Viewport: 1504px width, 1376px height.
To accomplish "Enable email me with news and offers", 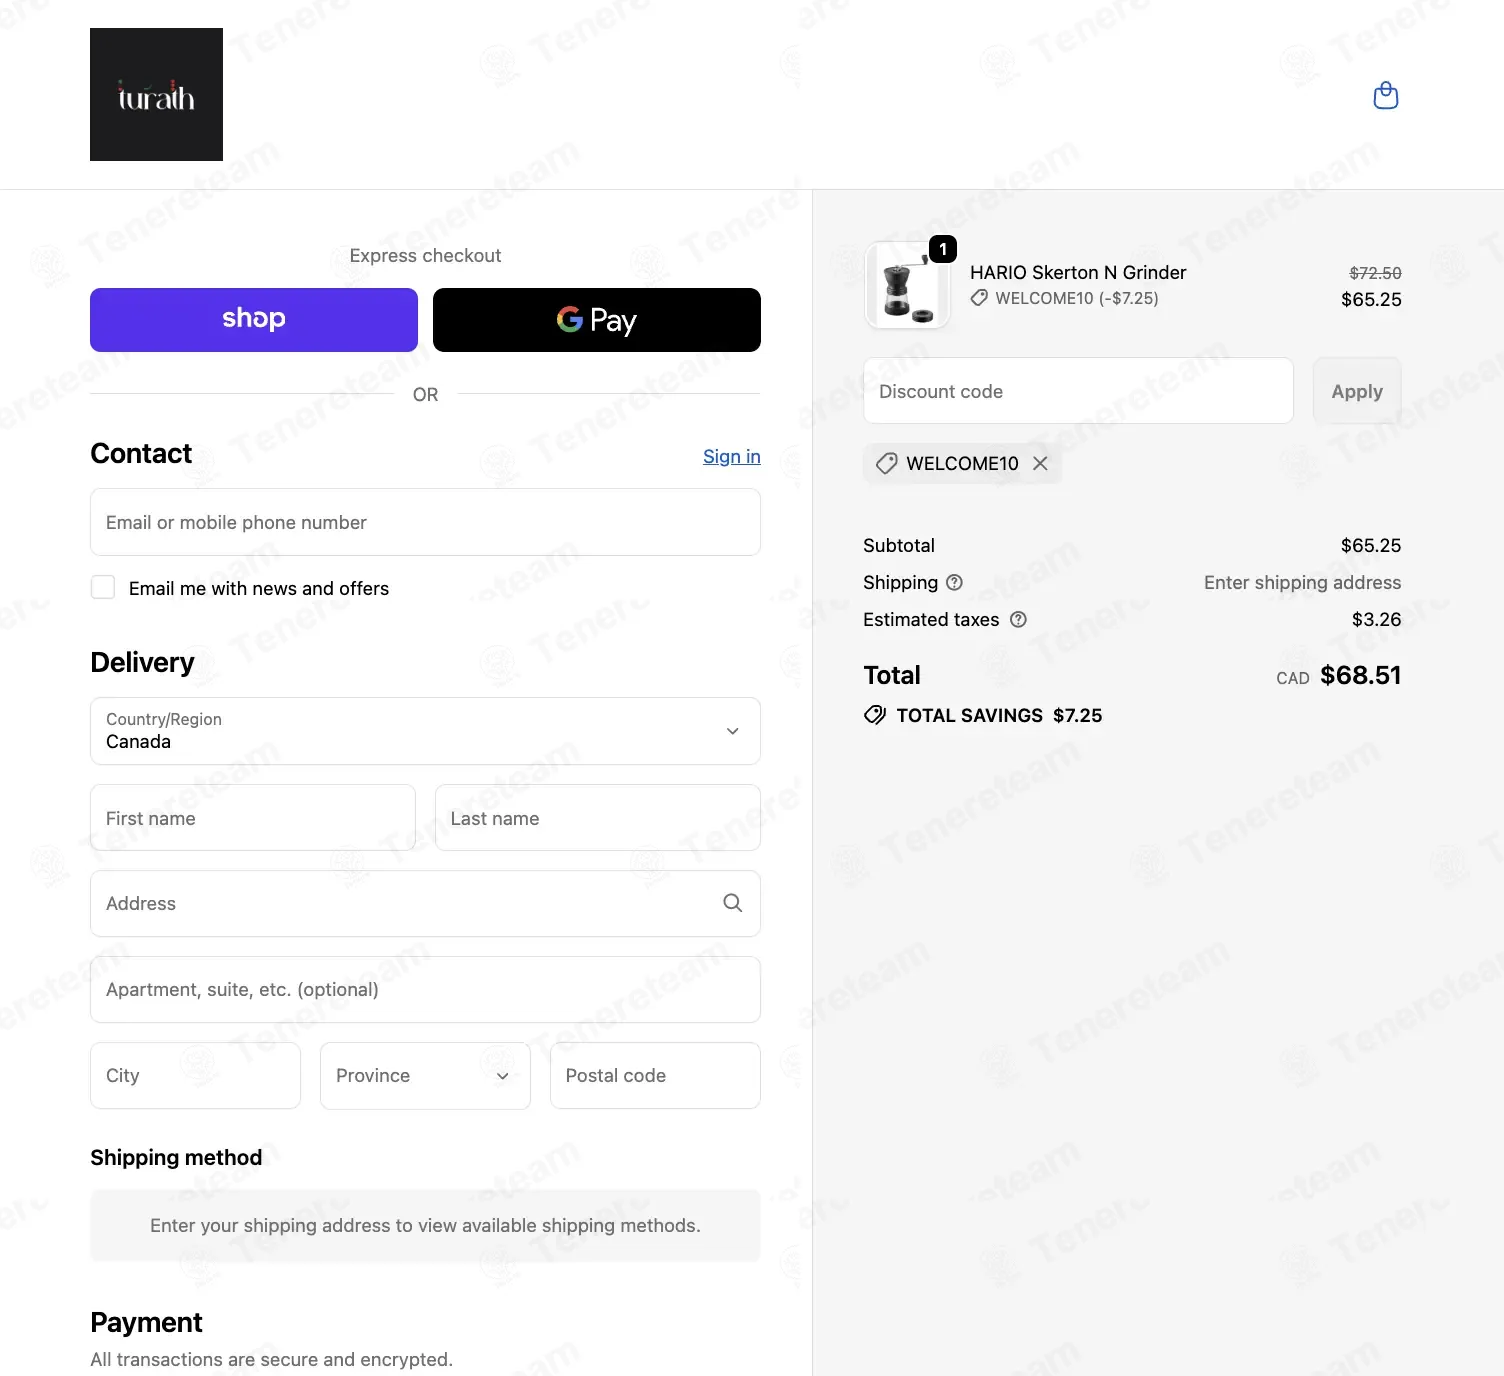I will 103,587.
